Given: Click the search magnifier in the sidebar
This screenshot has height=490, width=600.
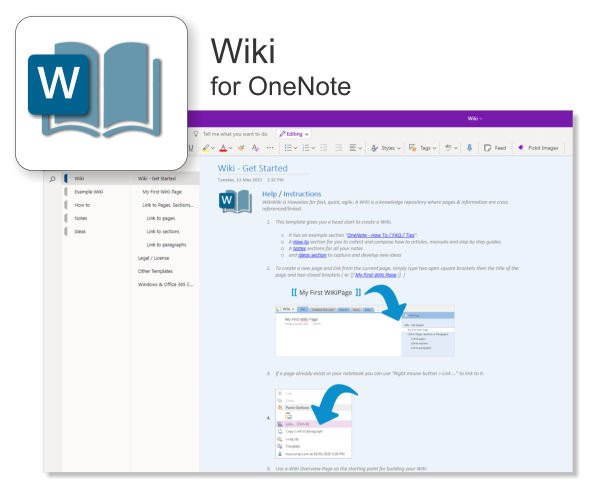Looking at the screenshot, I should pyautogui.click(x=52, y=179).
